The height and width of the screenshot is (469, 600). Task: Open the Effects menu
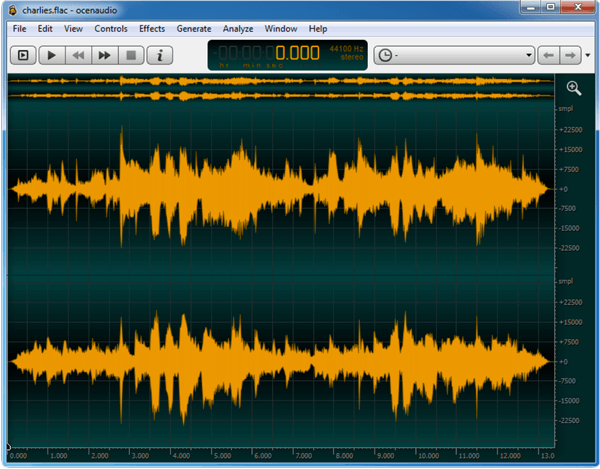coord(152,29)
